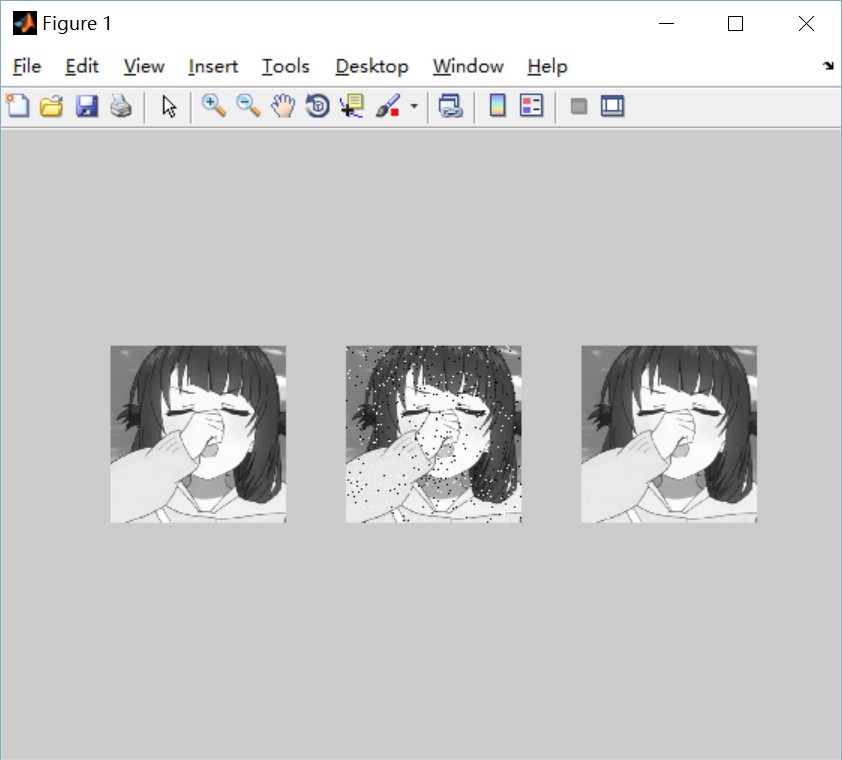This screenshot has width=842, height=760.
Task: Click the MATLAB logo in title bar
Action: tap(25, 23)
